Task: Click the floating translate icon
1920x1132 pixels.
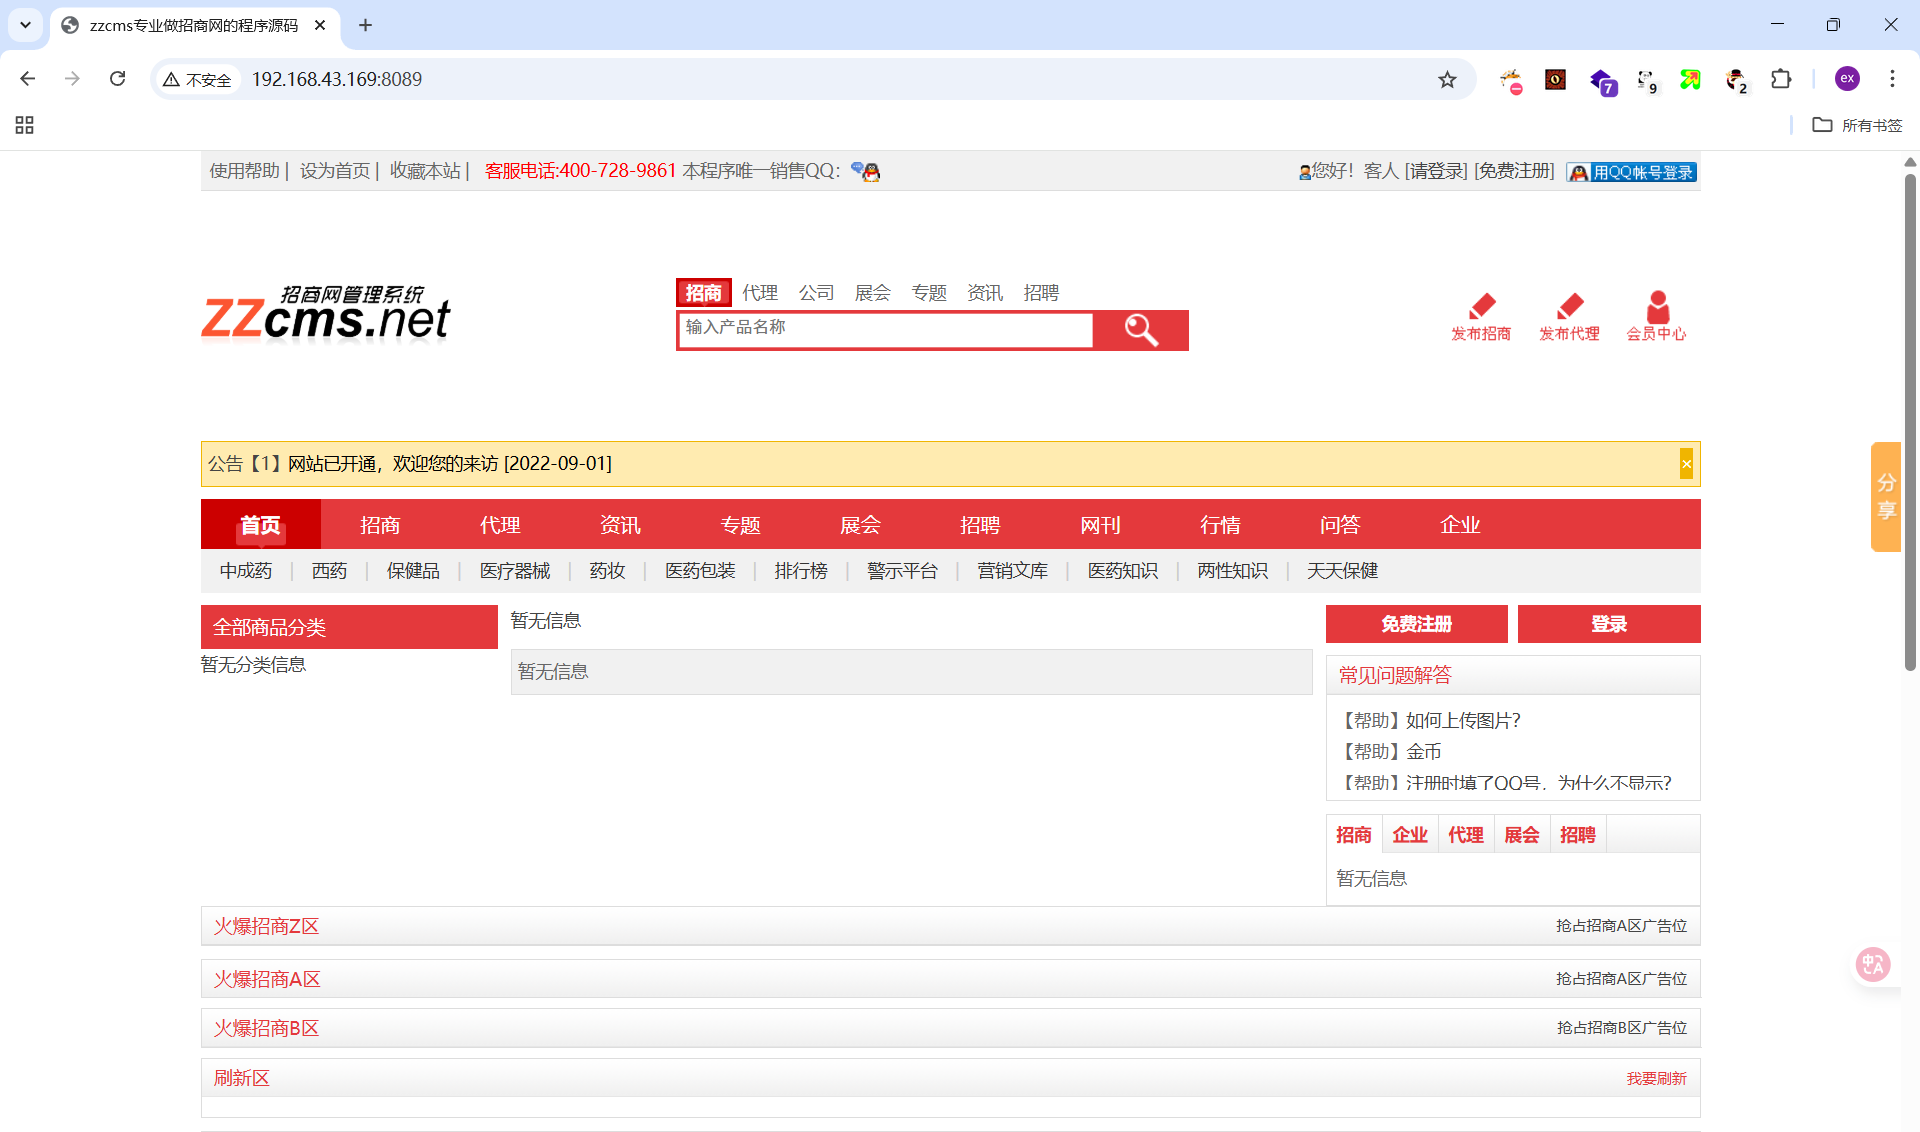Action: click(x=1872, y=964)
